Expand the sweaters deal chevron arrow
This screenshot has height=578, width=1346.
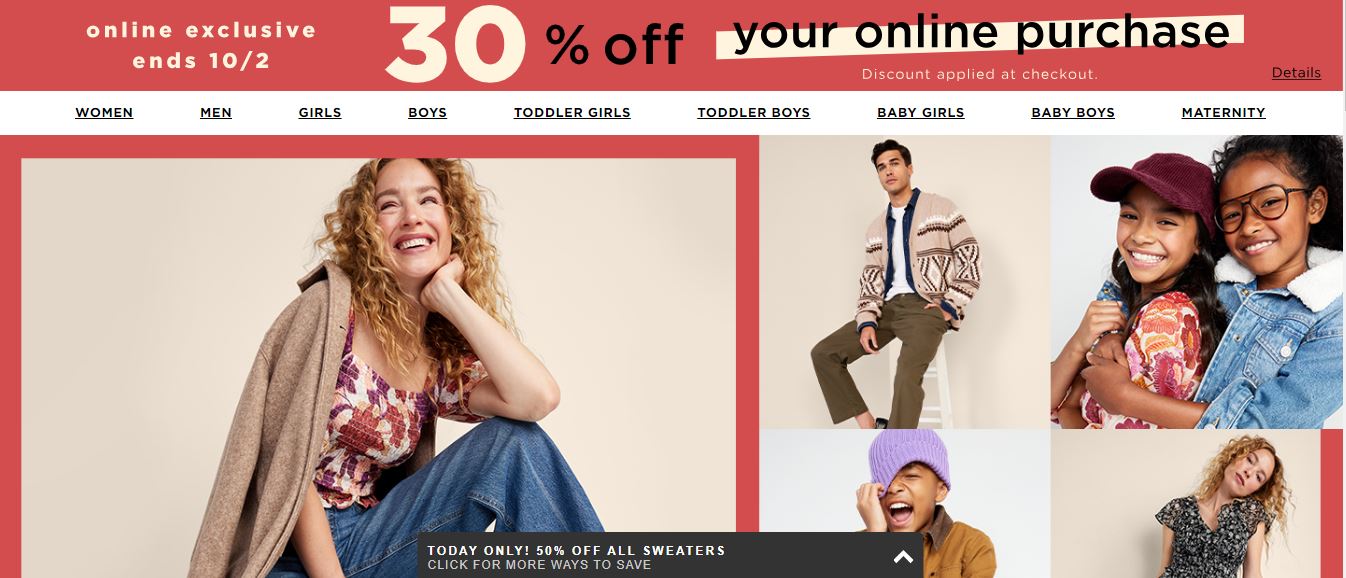coord(903,557)
